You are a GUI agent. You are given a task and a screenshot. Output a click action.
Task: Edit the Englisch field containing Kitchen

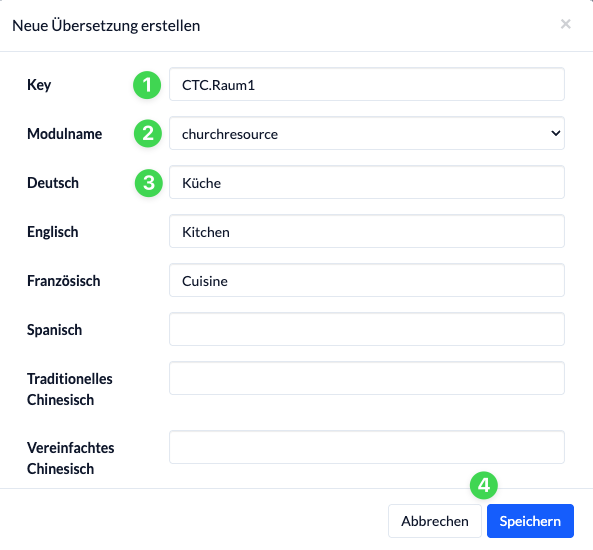click(367, 231)
